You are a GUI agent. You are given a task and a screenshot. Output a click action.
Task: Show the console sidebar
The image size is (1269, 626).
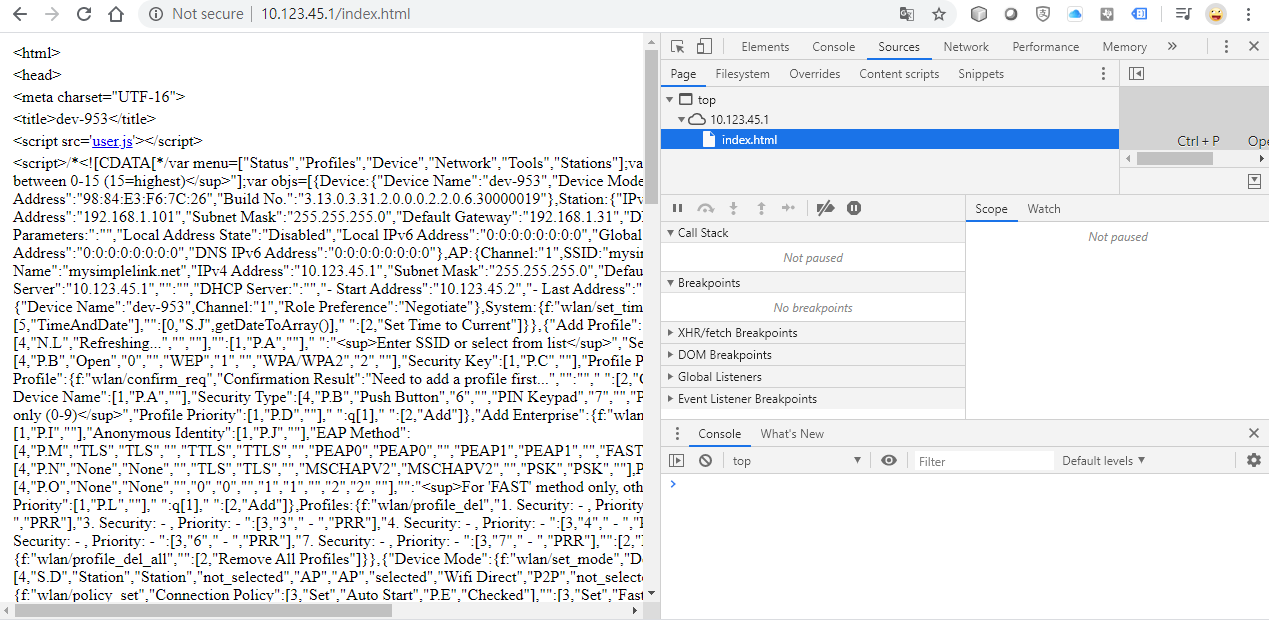click(677, 460)
